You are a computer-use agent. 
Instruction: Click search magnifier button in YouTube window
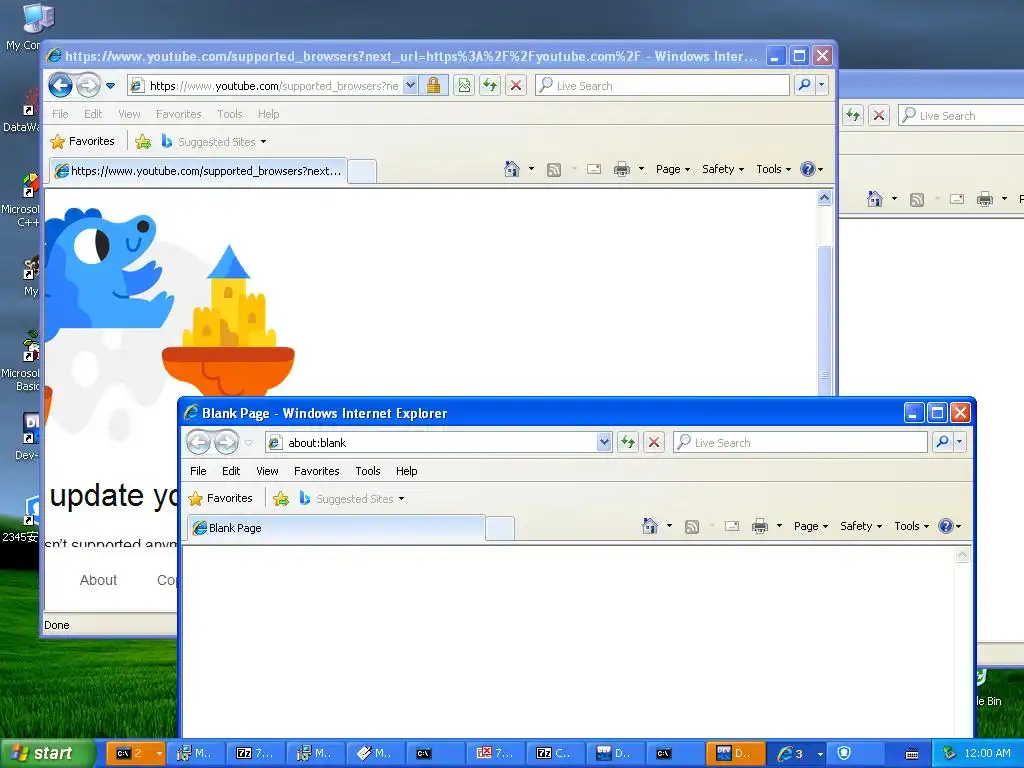pyautogui.click(x=805, y=85)
